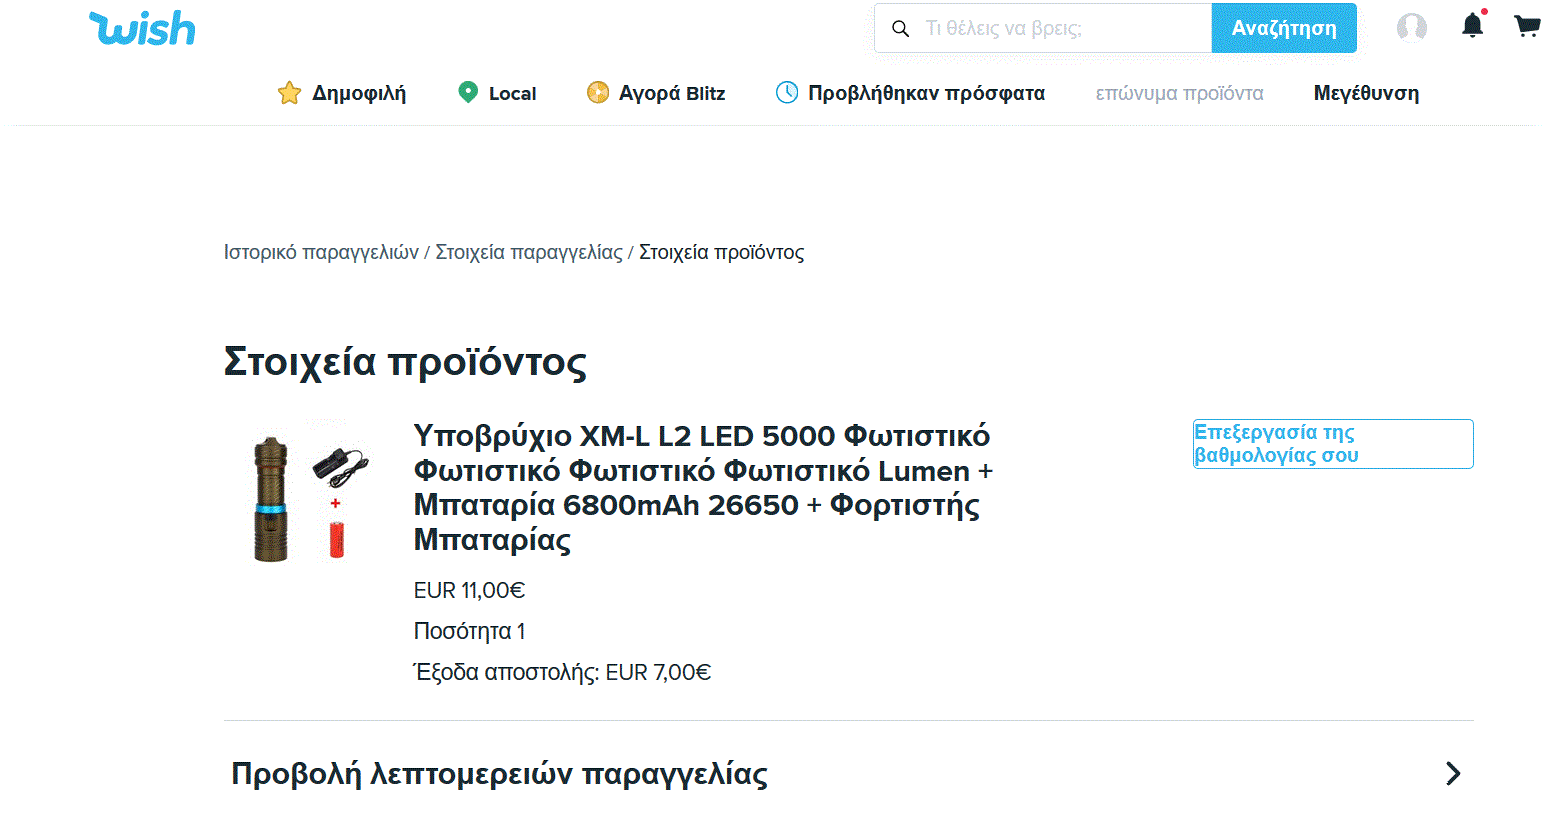Click the Wish logo
The width and height of the screenshot is (1547, 813).
point(142,28)
